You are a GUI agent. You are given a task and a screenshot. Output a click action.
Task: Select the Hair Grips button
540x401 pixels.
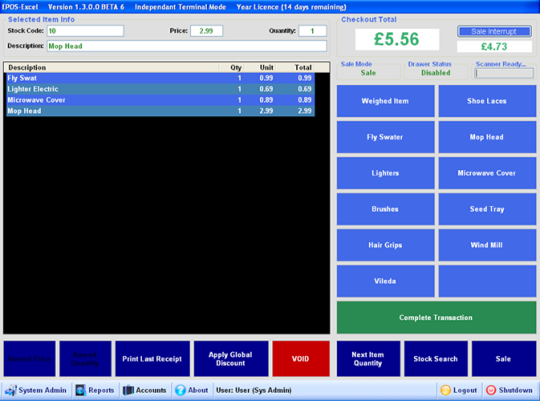pos(385,245)
